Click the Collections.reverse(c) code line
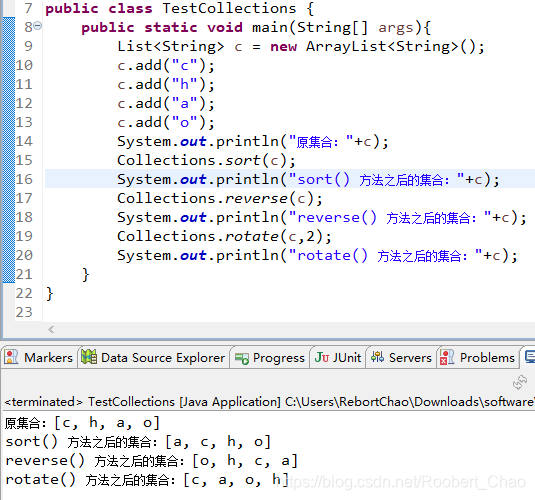The image size is (535, 500). (220, 198)
